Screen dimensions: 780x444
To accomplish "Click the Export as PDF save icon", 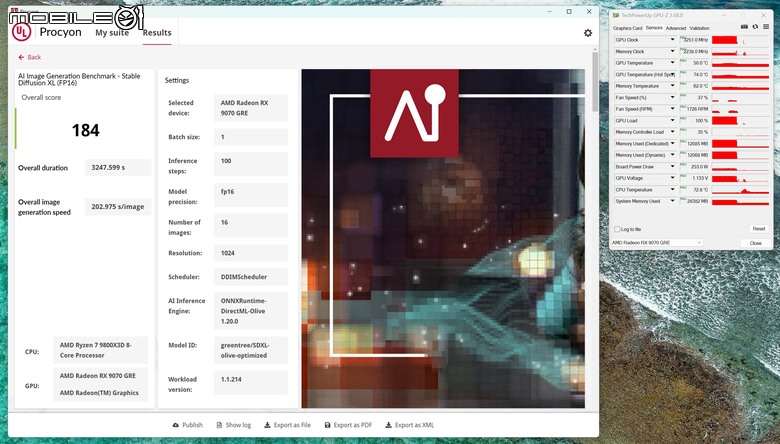I will point(327,425).
